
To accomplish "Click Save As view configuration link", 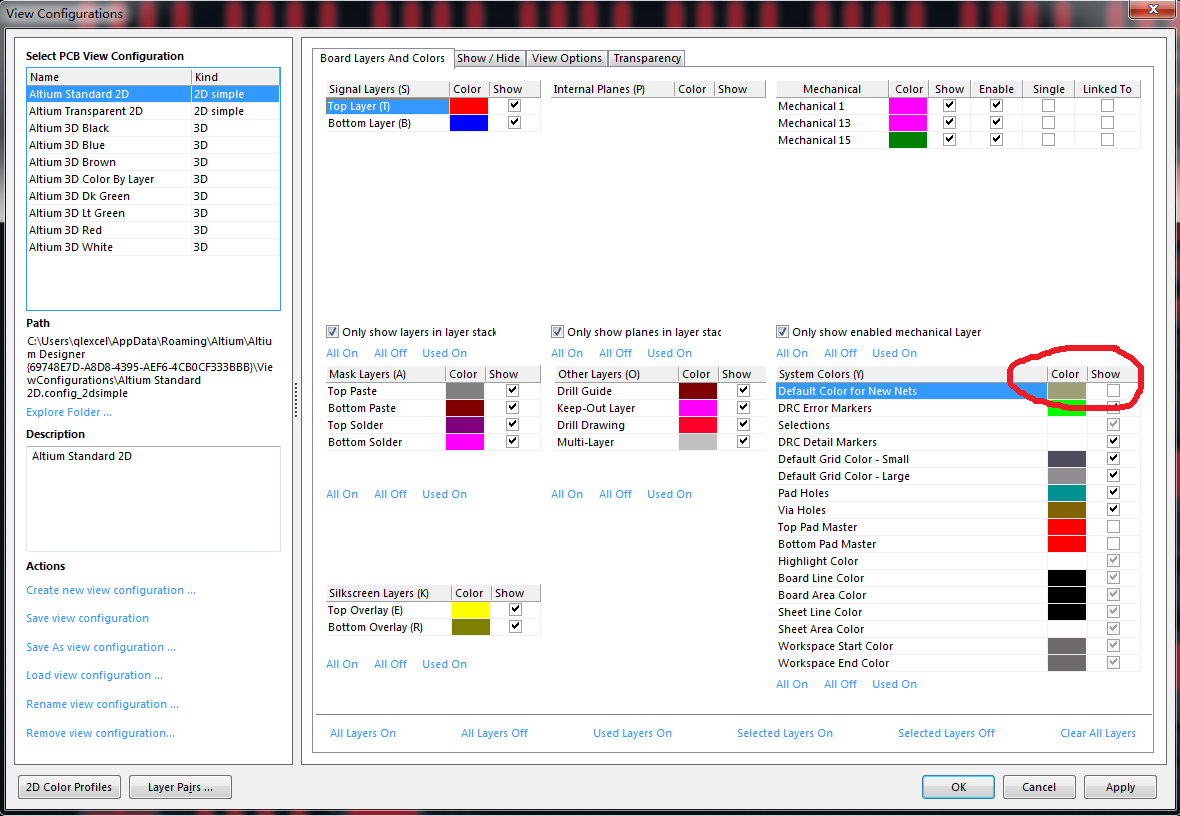I will (101, 647).
